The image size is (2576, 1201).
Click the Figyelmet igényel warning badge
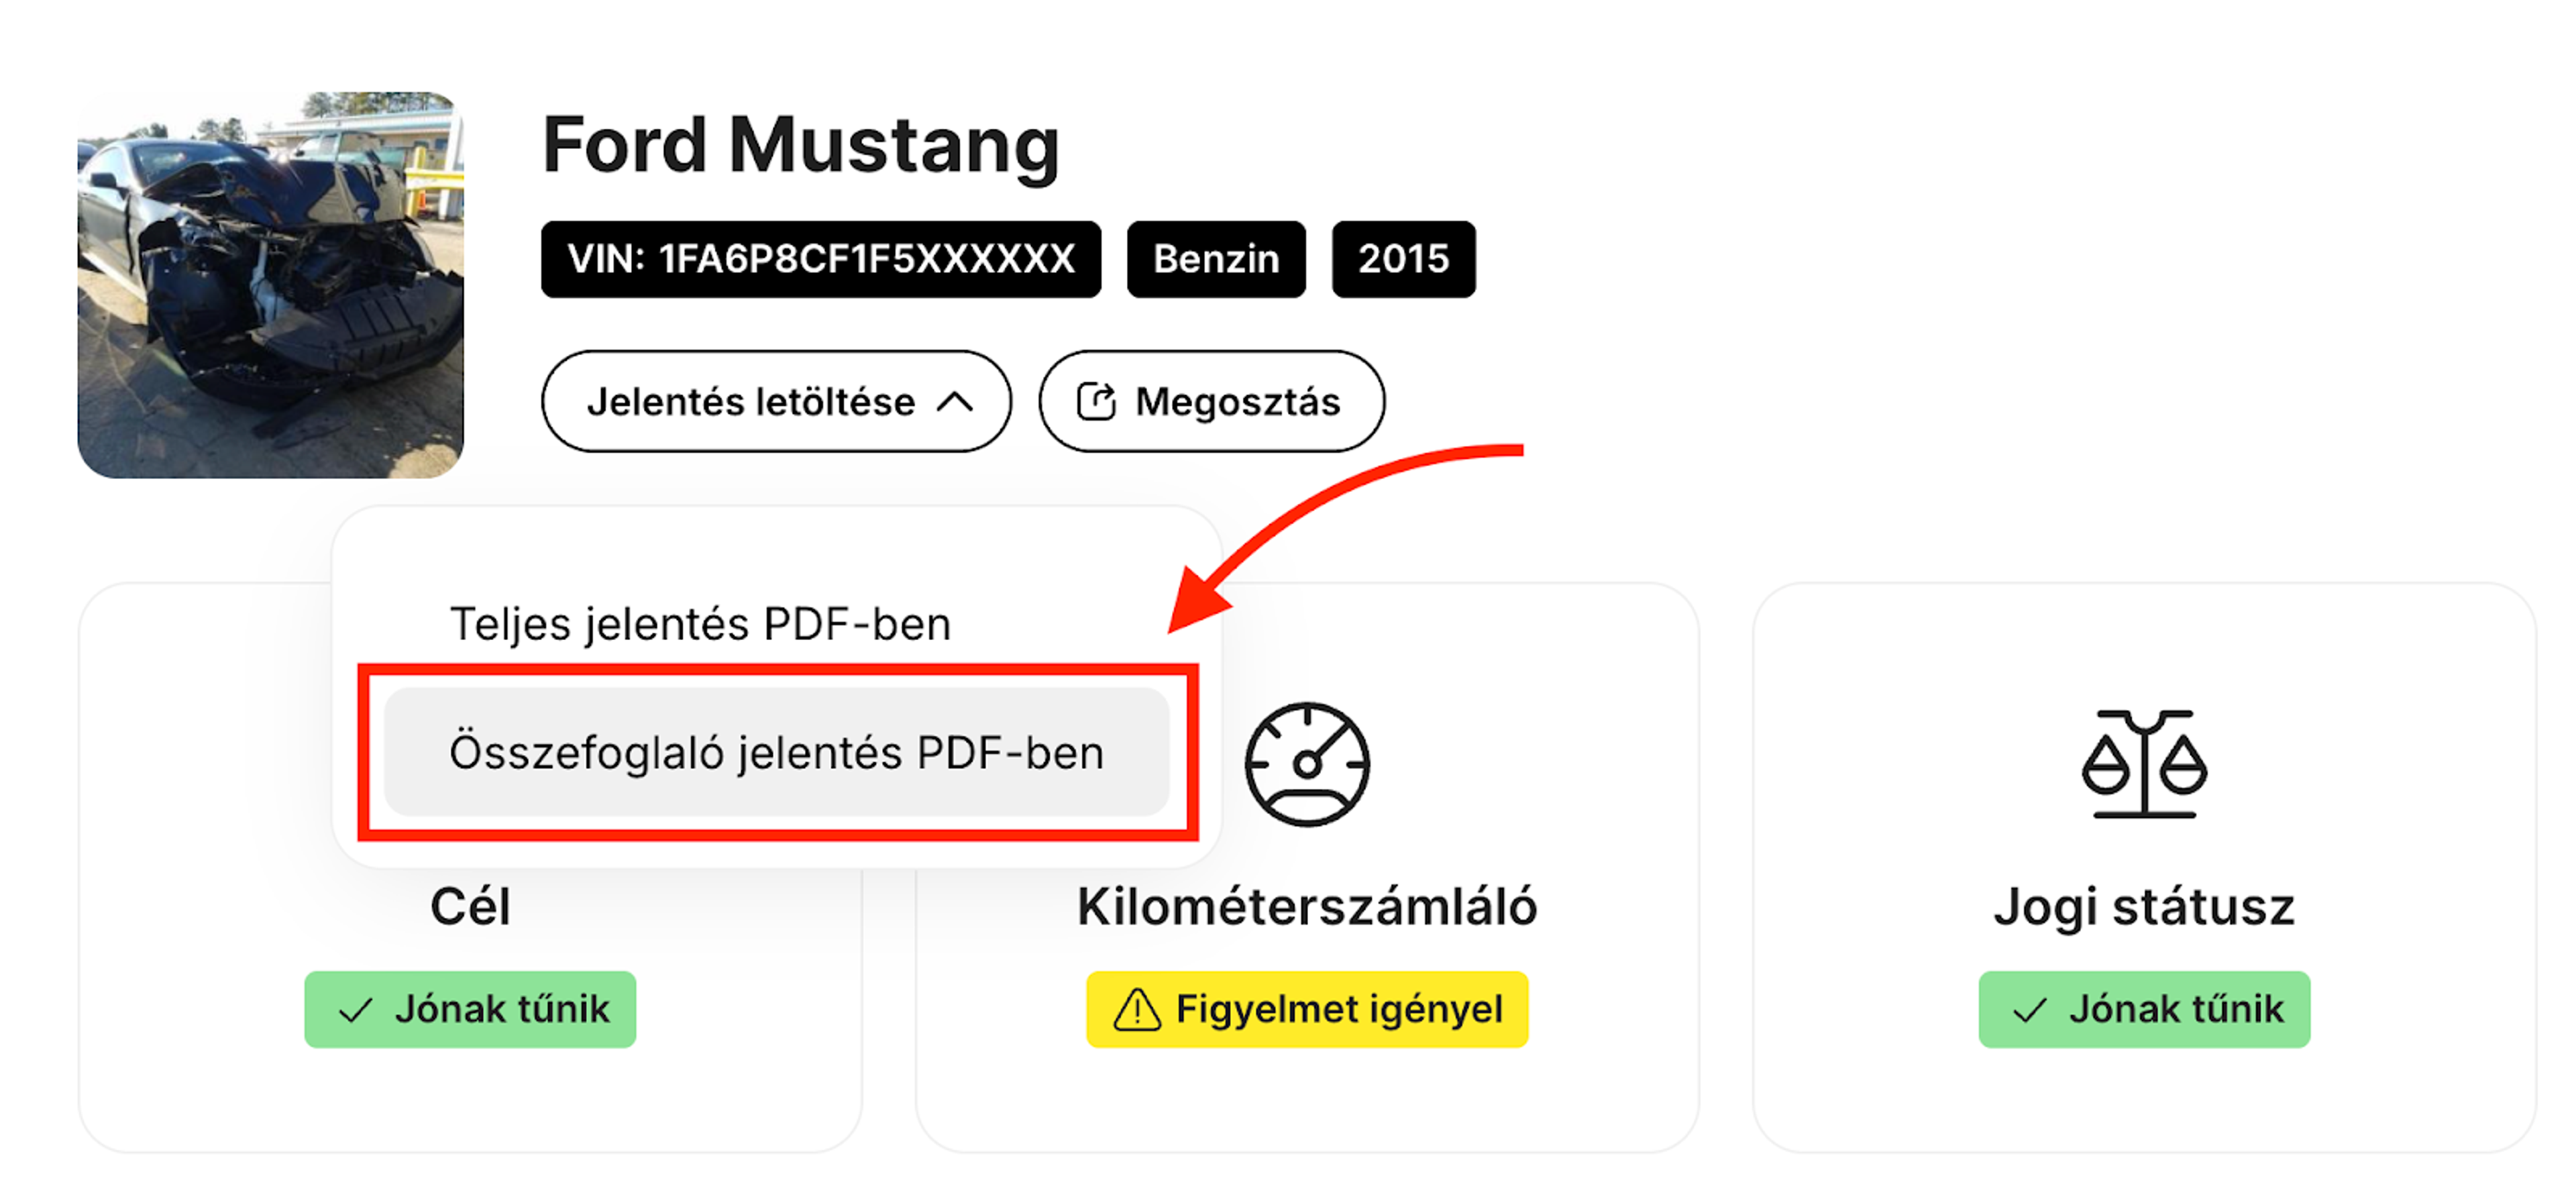[1307, 1009]
